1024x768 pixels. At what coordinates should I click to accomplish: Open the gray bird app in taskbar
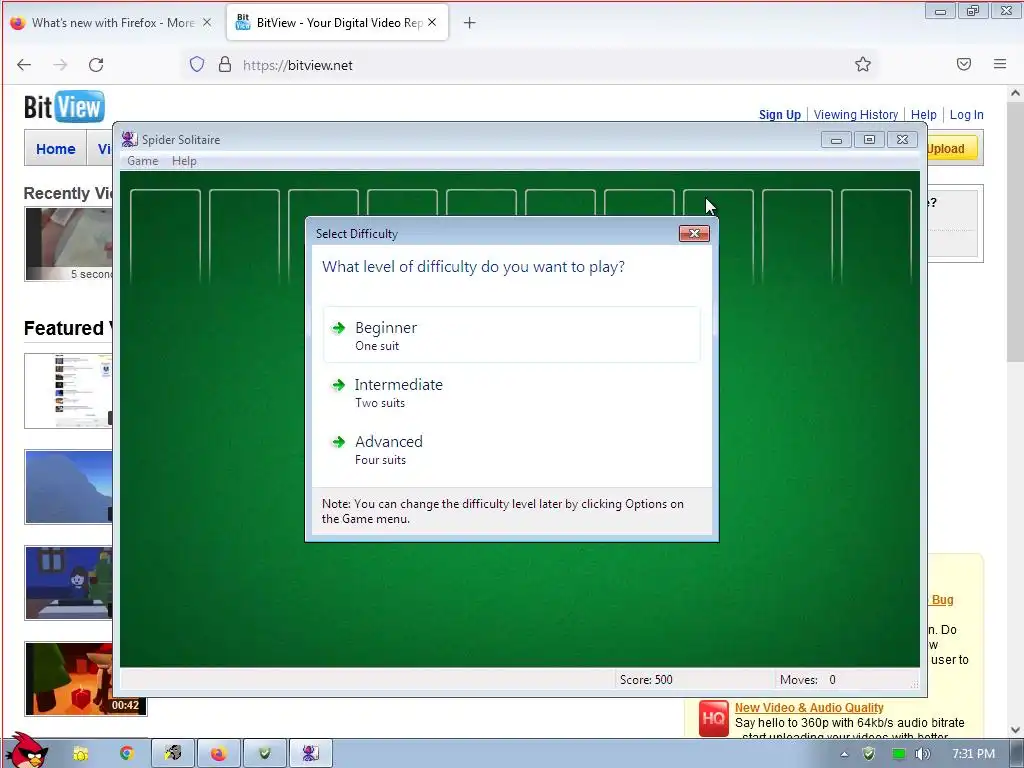173,754
